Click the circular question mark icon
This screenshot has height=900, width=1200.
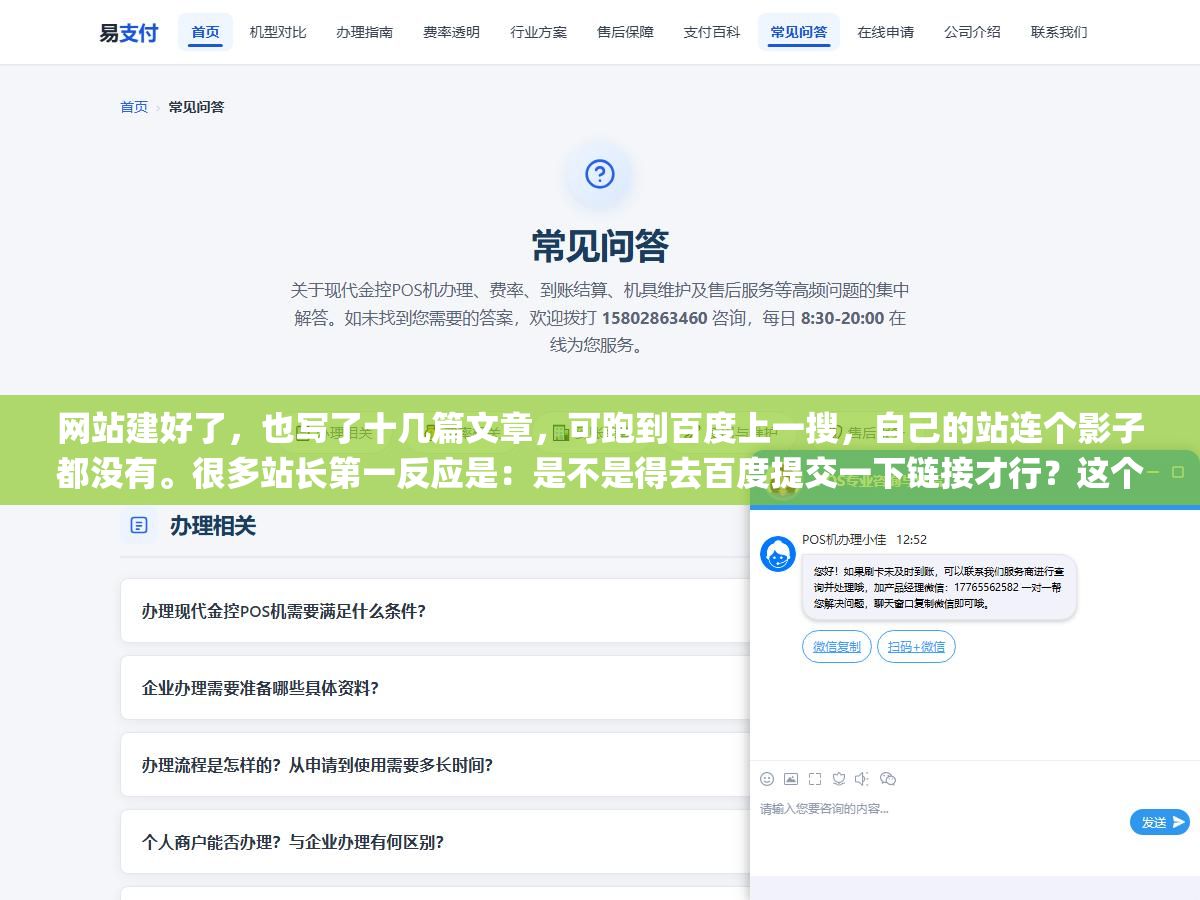point(600,175)
